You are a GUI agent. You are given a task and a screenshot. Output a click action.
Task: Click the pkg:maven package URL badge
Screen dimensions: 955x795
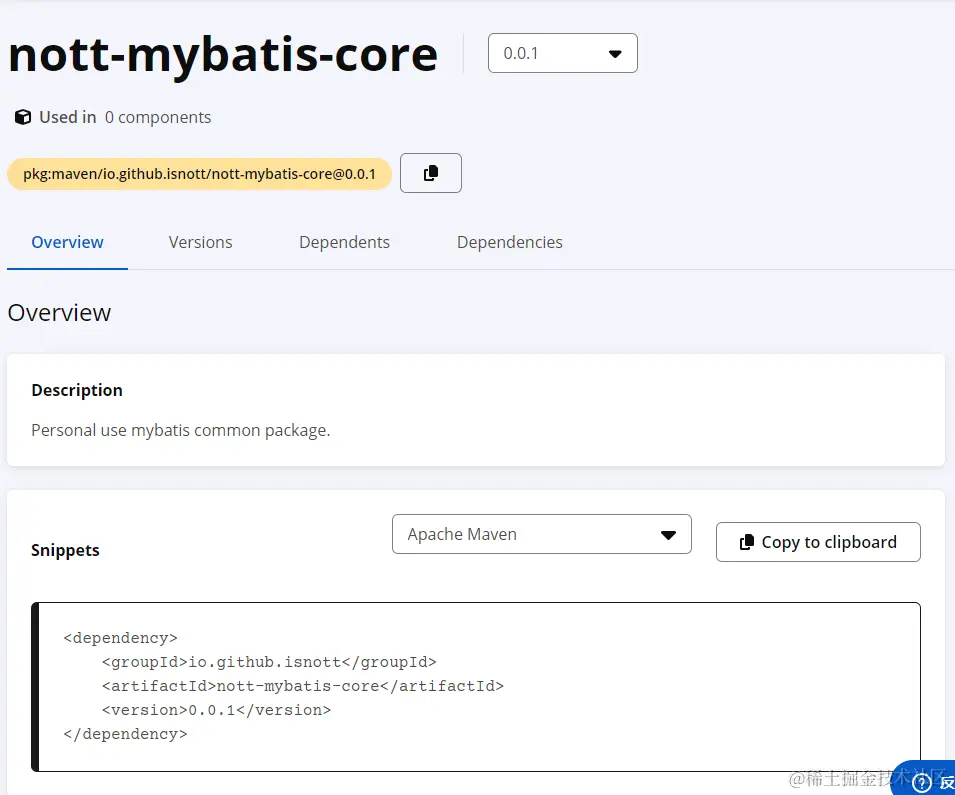point(199,174)
